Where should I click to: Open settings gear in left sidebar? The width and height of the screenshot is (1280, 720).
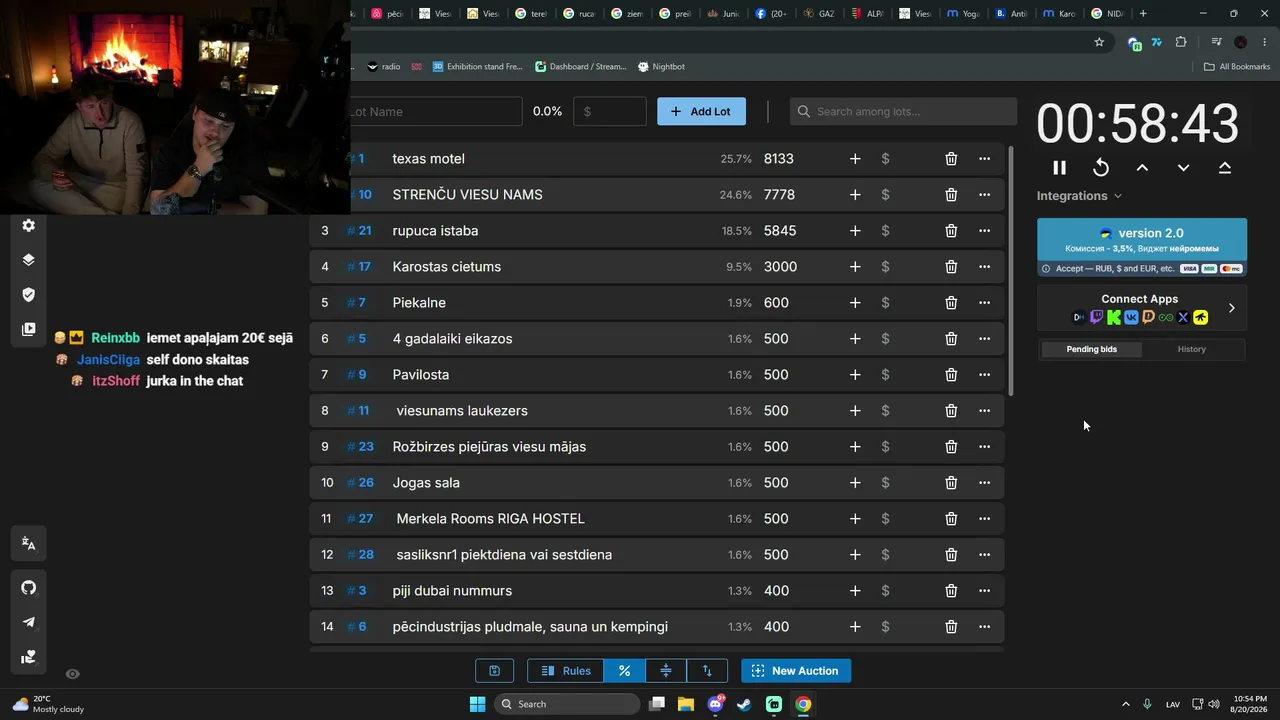(29, 226)
